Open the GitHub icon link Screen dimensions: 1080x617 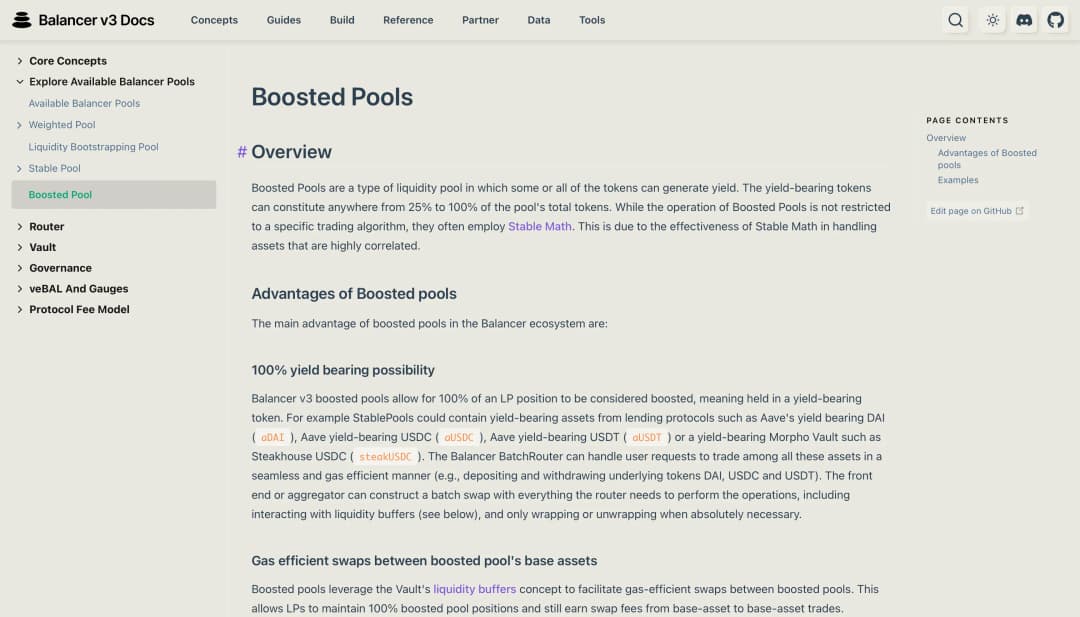(x=1056, y=20)
